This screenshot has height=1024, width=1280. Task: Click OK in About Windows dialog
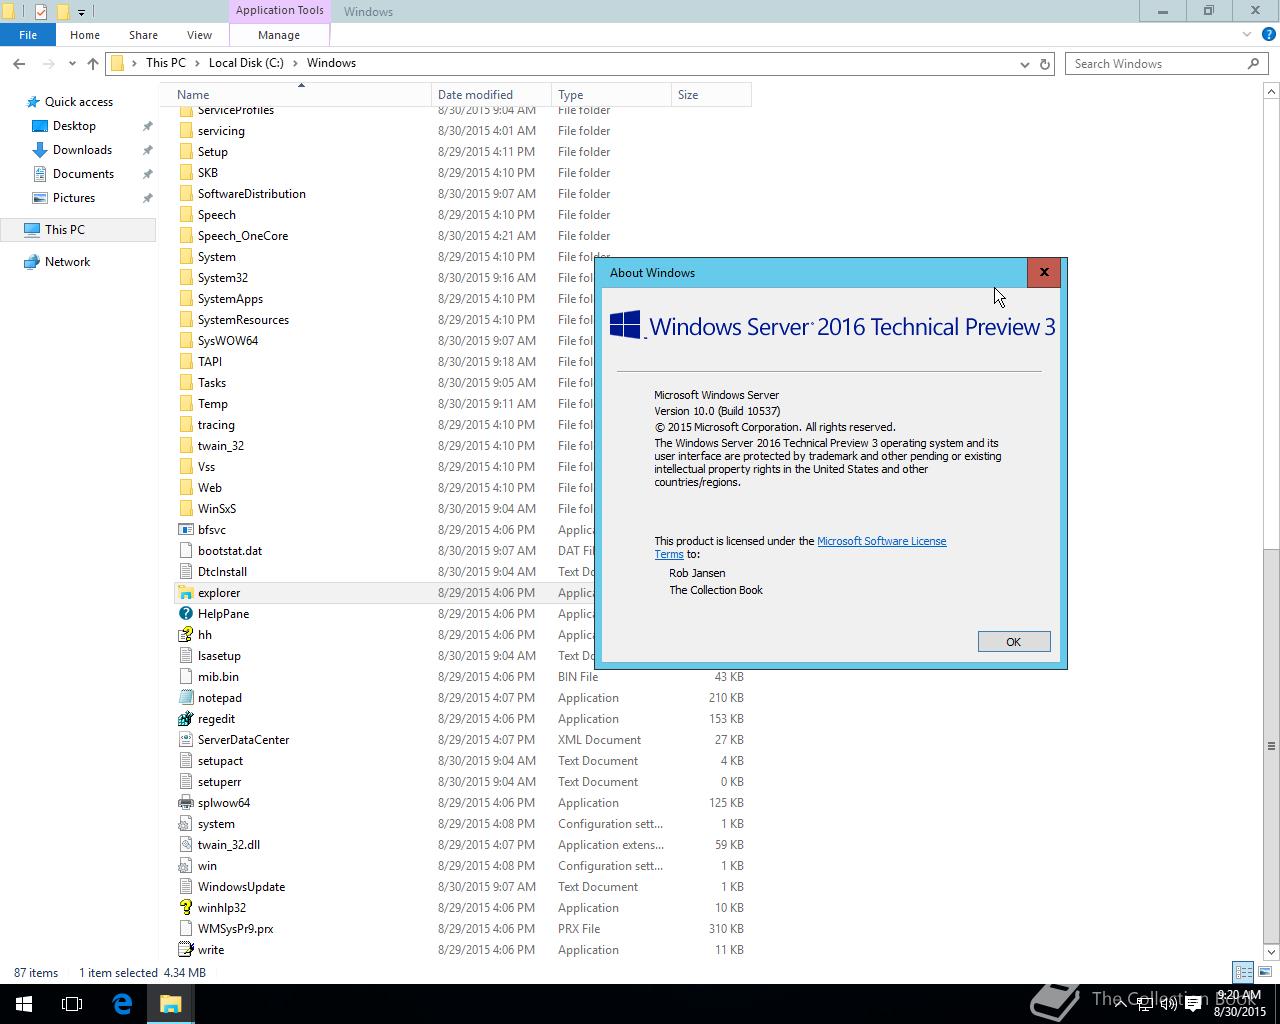coord(1014,642)
